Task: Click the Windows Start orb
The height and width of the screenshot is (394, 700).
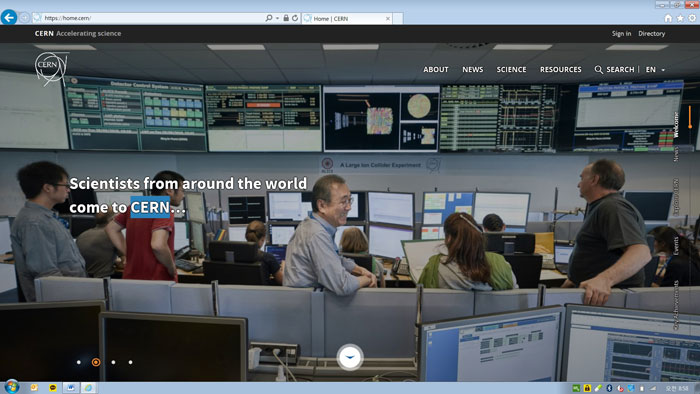Action: click(12, 387)
